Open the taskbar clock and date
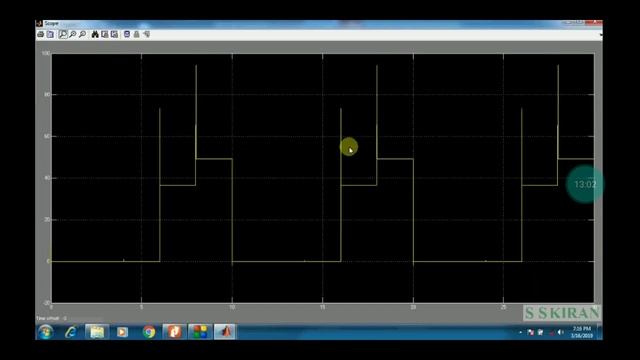The image size is (640, 360). (x=582, y=332)
